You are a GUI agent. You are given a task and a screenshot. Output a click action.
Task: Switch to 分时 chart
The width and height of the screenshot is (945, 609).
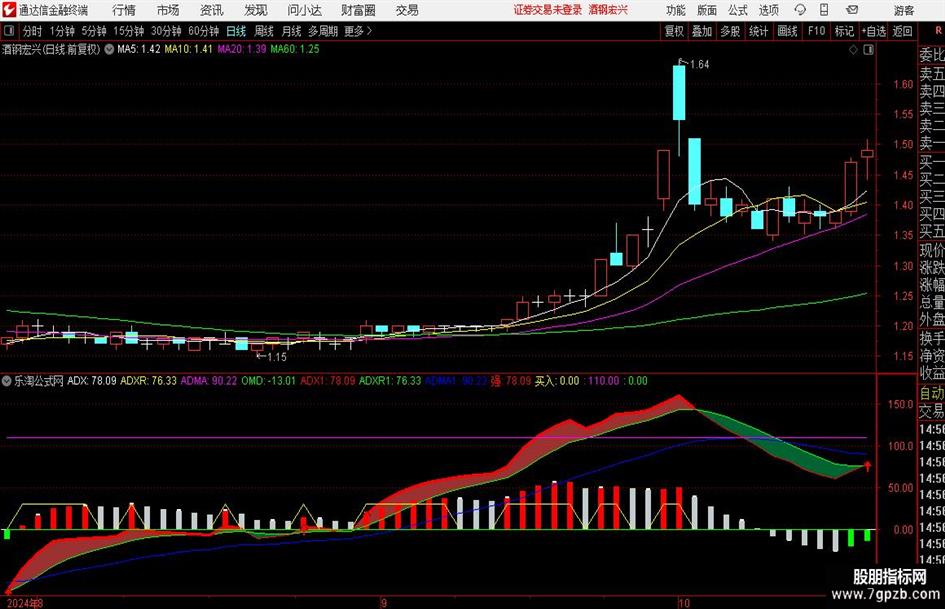point(32,31)
